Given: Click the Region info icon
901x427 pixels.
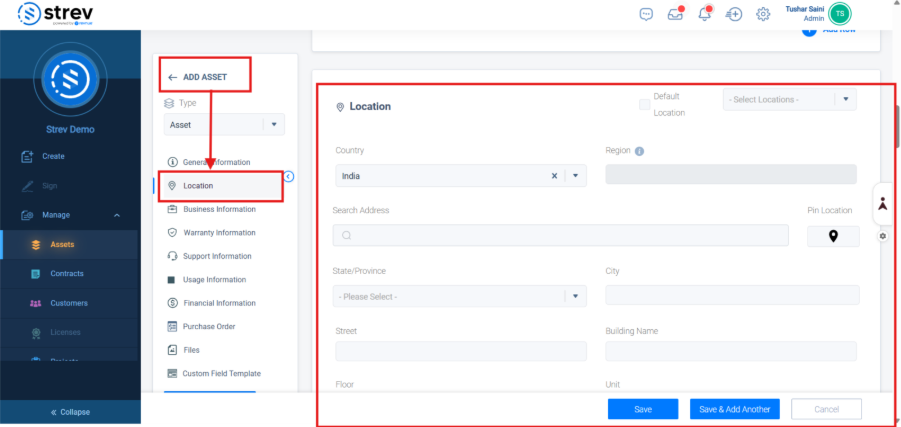Looking at the screenshot, I should pyautogui.click(x=639, y=152).
